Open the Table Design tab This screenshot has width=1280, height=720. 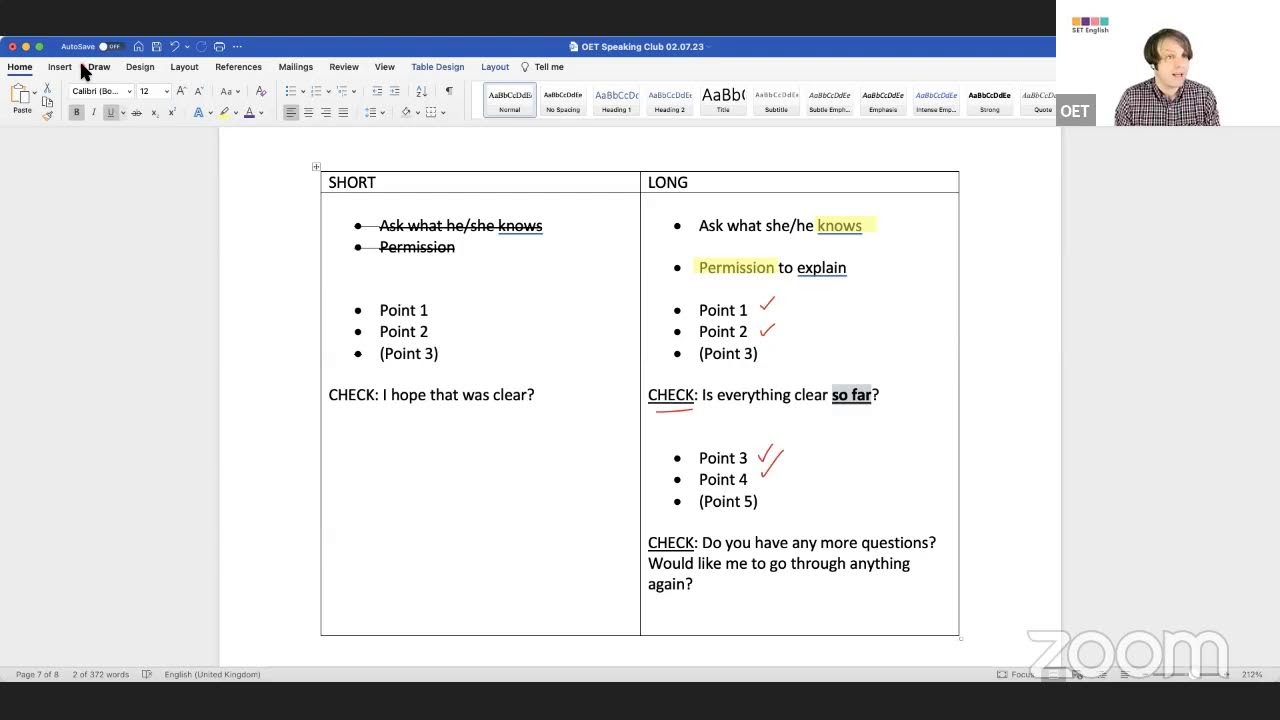[438, 67]
